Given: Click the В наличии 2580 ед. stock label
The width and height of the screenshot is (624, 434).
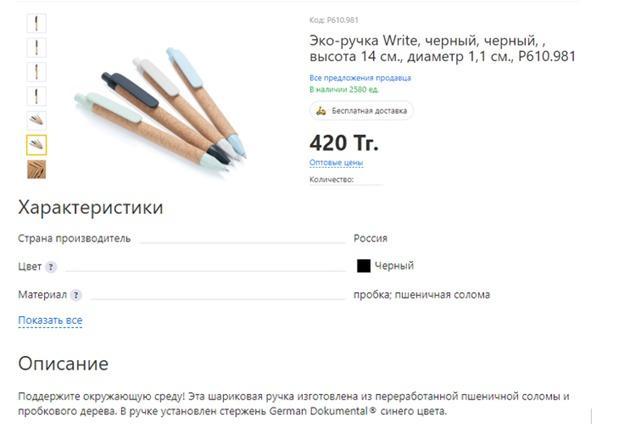Looking at the screenshot, I should click(344, 90).
